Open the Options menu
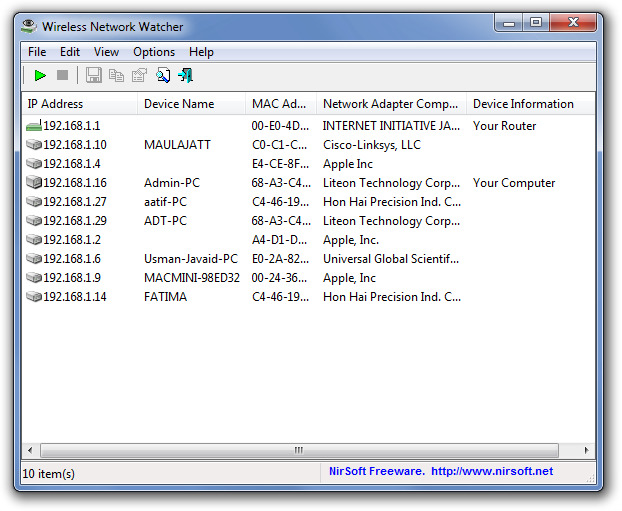The width and height of the screenshot is (622, 511). click(x=154, y=52)
